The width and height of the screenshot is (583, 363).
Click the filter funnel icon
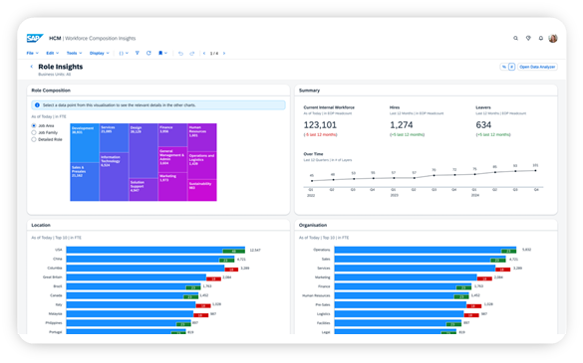(x=137, y=53)
